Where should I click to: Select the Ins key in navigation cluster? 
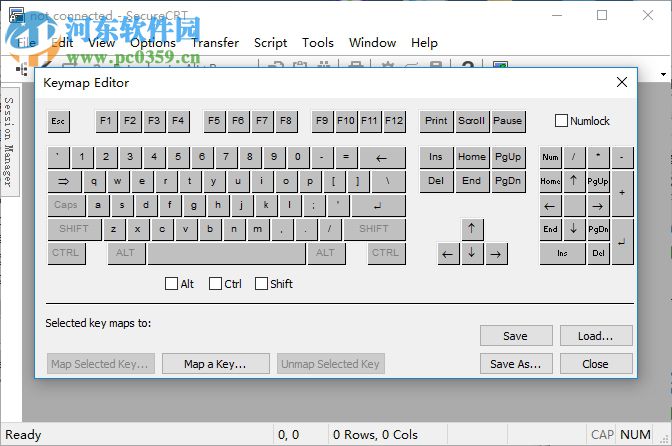(436, 157)
